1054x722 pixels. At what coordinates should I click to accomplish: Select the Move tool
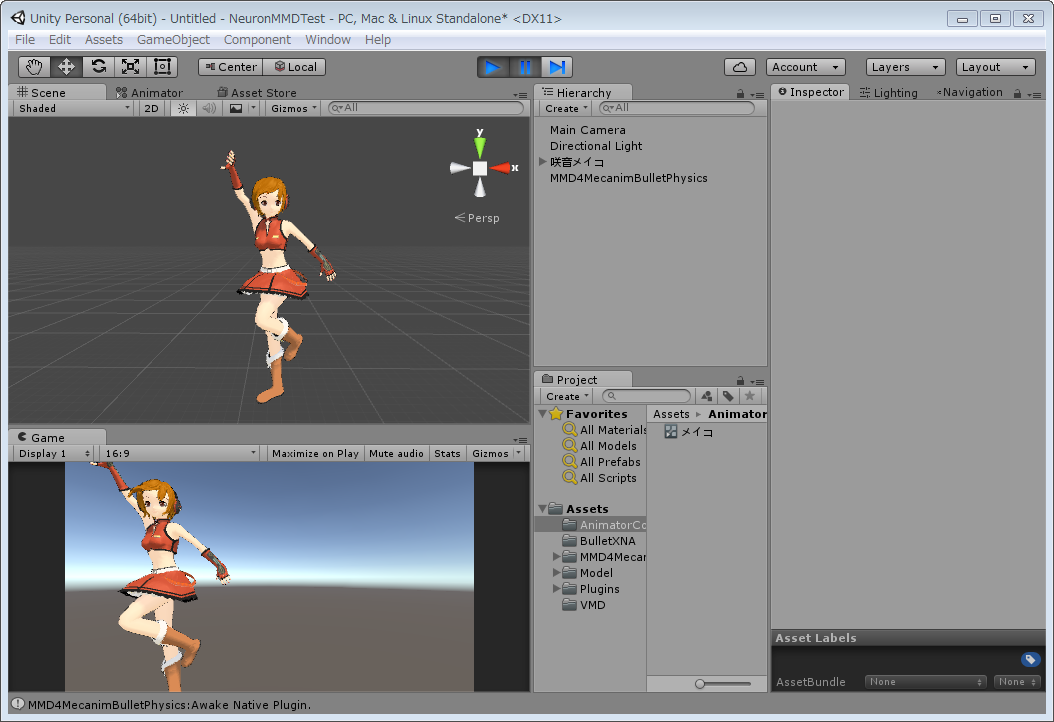tap(65, 65)
